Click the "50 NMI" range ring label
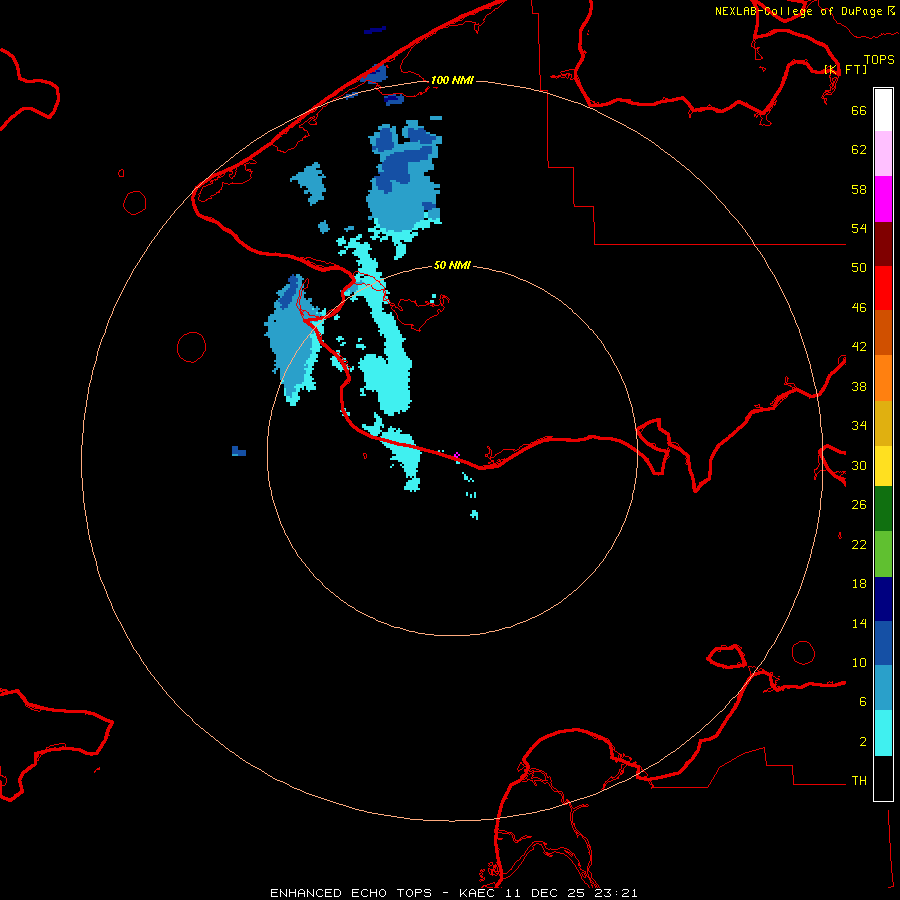Viewport: 900px width, 900px height. (452, 265)
